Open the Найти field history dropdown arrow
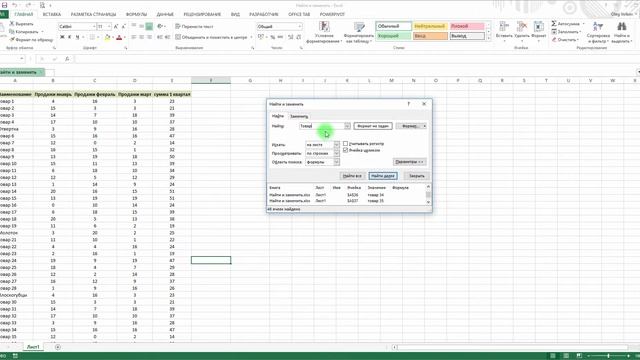Viewport: 640px width, 360px height. point(347,126)
